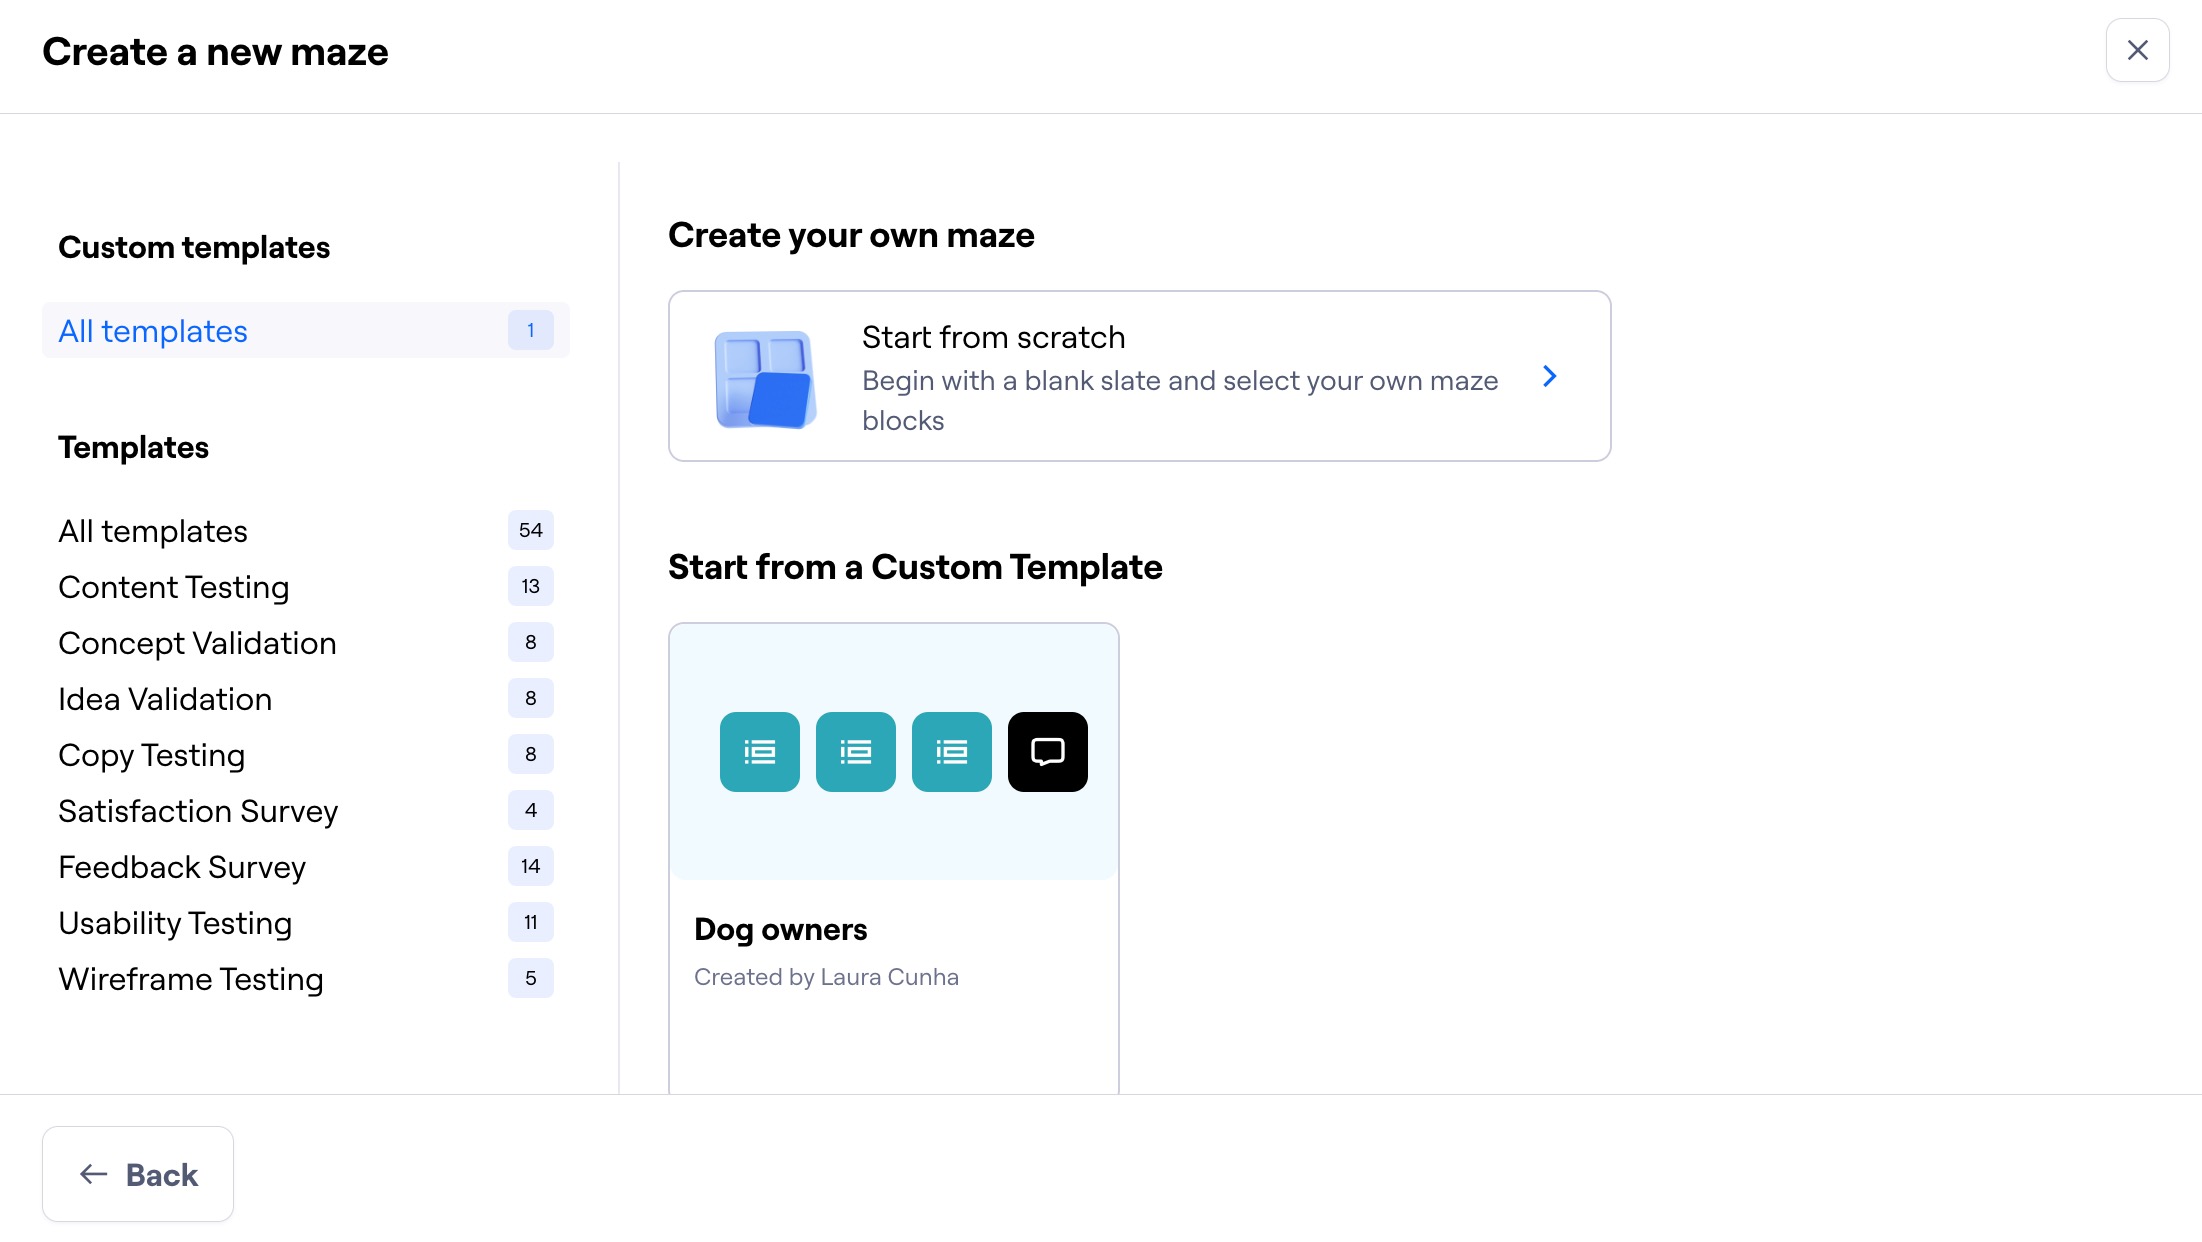Image resolution: width=2202 pixels, height=1242 pixels.
Task: Click the Start from scratch card
Action: pyautogui.click(x=1139, y=376)
